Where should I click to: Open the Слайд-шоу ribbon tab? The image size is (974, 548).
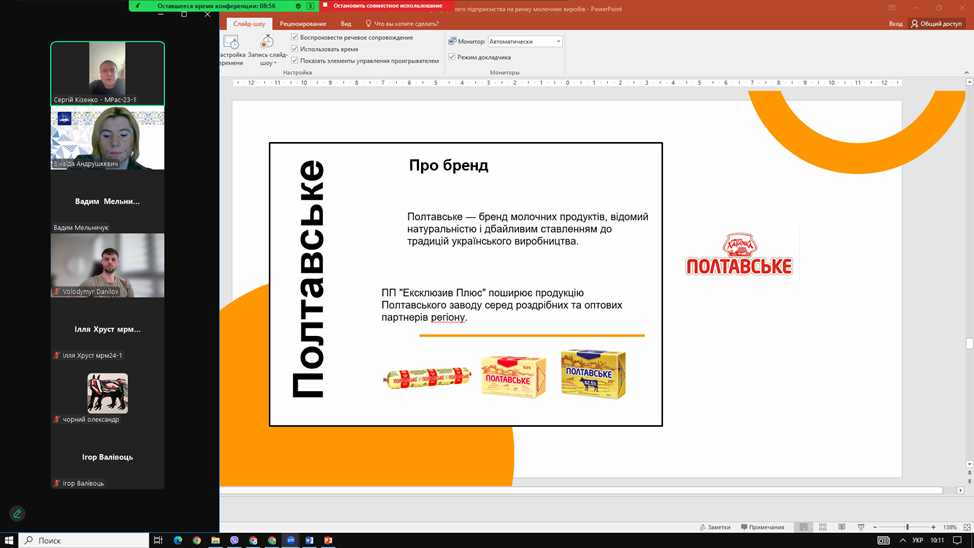[249, 24]
